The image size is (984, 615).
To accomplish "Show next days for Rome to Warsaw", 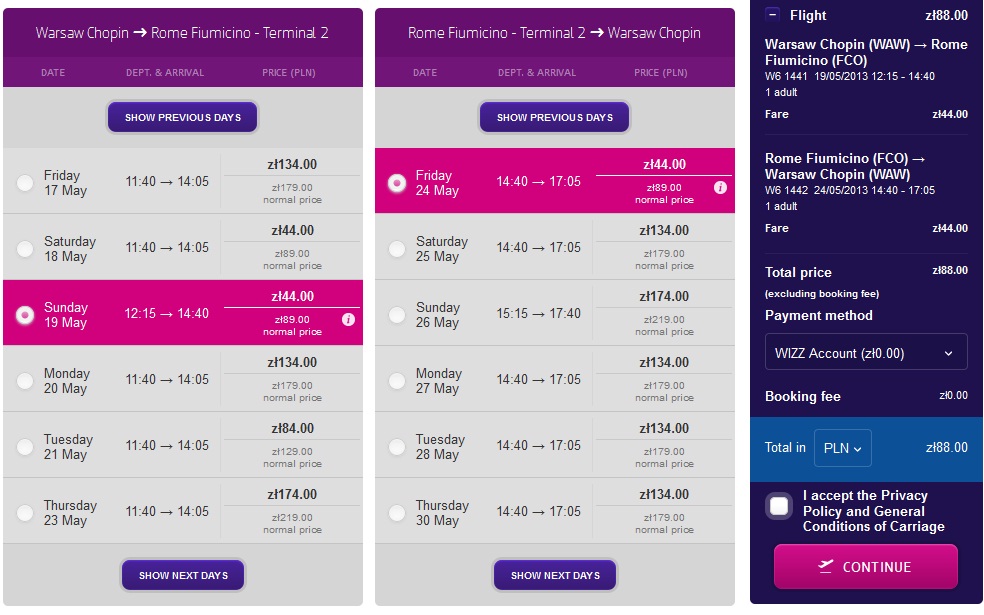I will click(x=555, y=575).
